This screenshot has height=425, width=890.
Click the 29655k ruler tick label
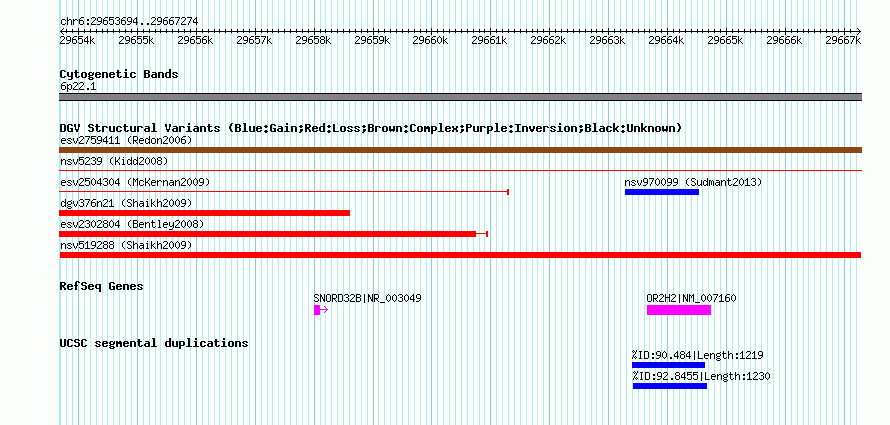tap(136, 40)
